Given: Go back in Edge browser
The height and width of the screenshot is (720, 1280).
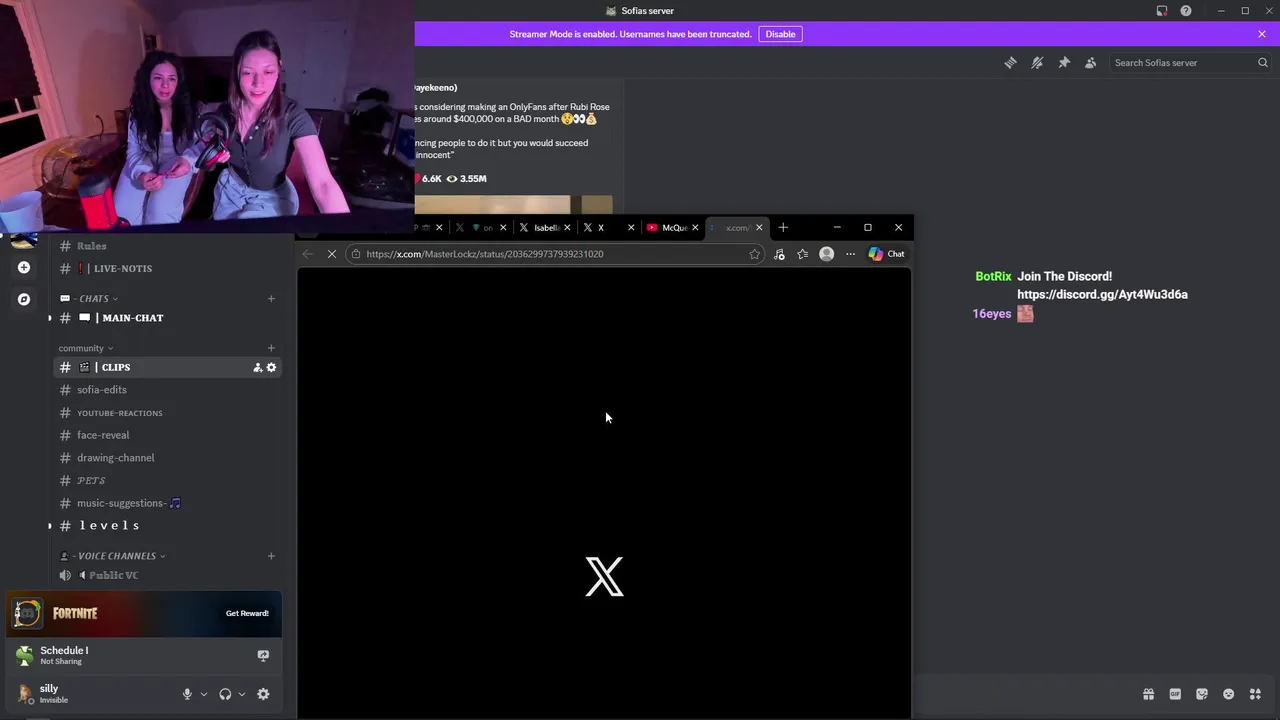Looking at the screenshot, I should [308, 254].
